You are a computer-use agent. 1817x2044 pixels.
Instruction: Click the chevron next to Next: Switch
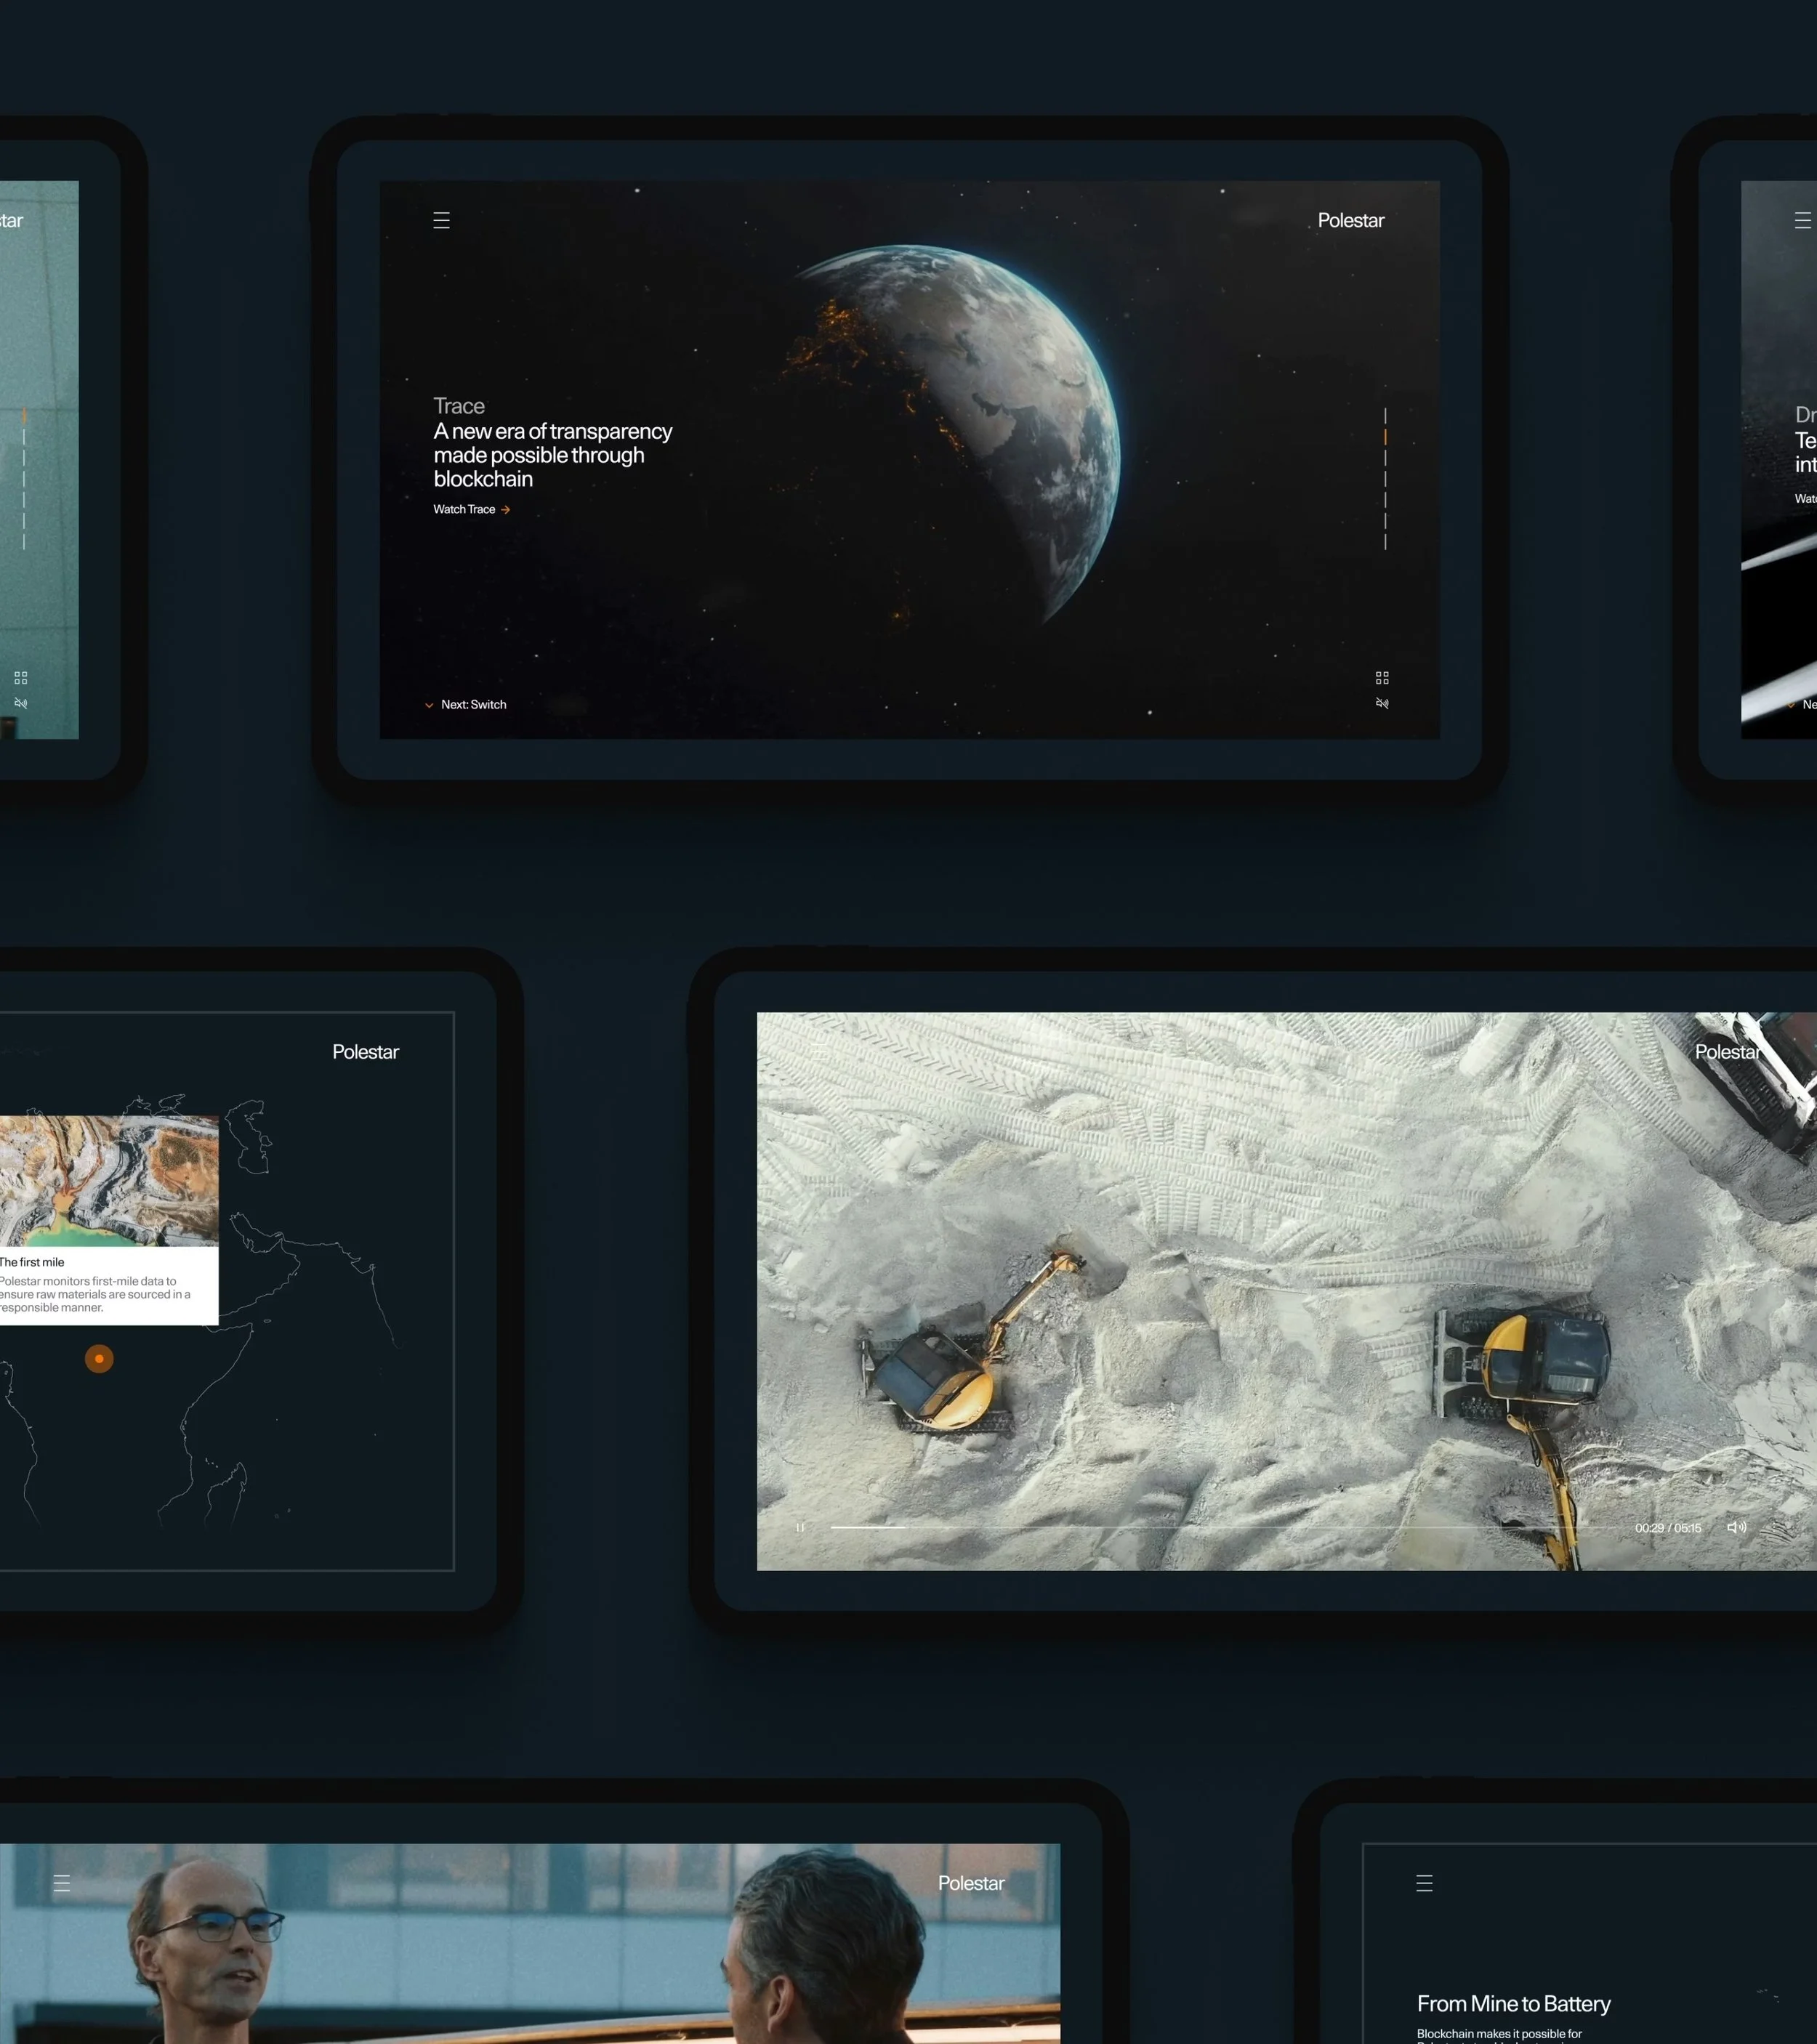(429, 705)
